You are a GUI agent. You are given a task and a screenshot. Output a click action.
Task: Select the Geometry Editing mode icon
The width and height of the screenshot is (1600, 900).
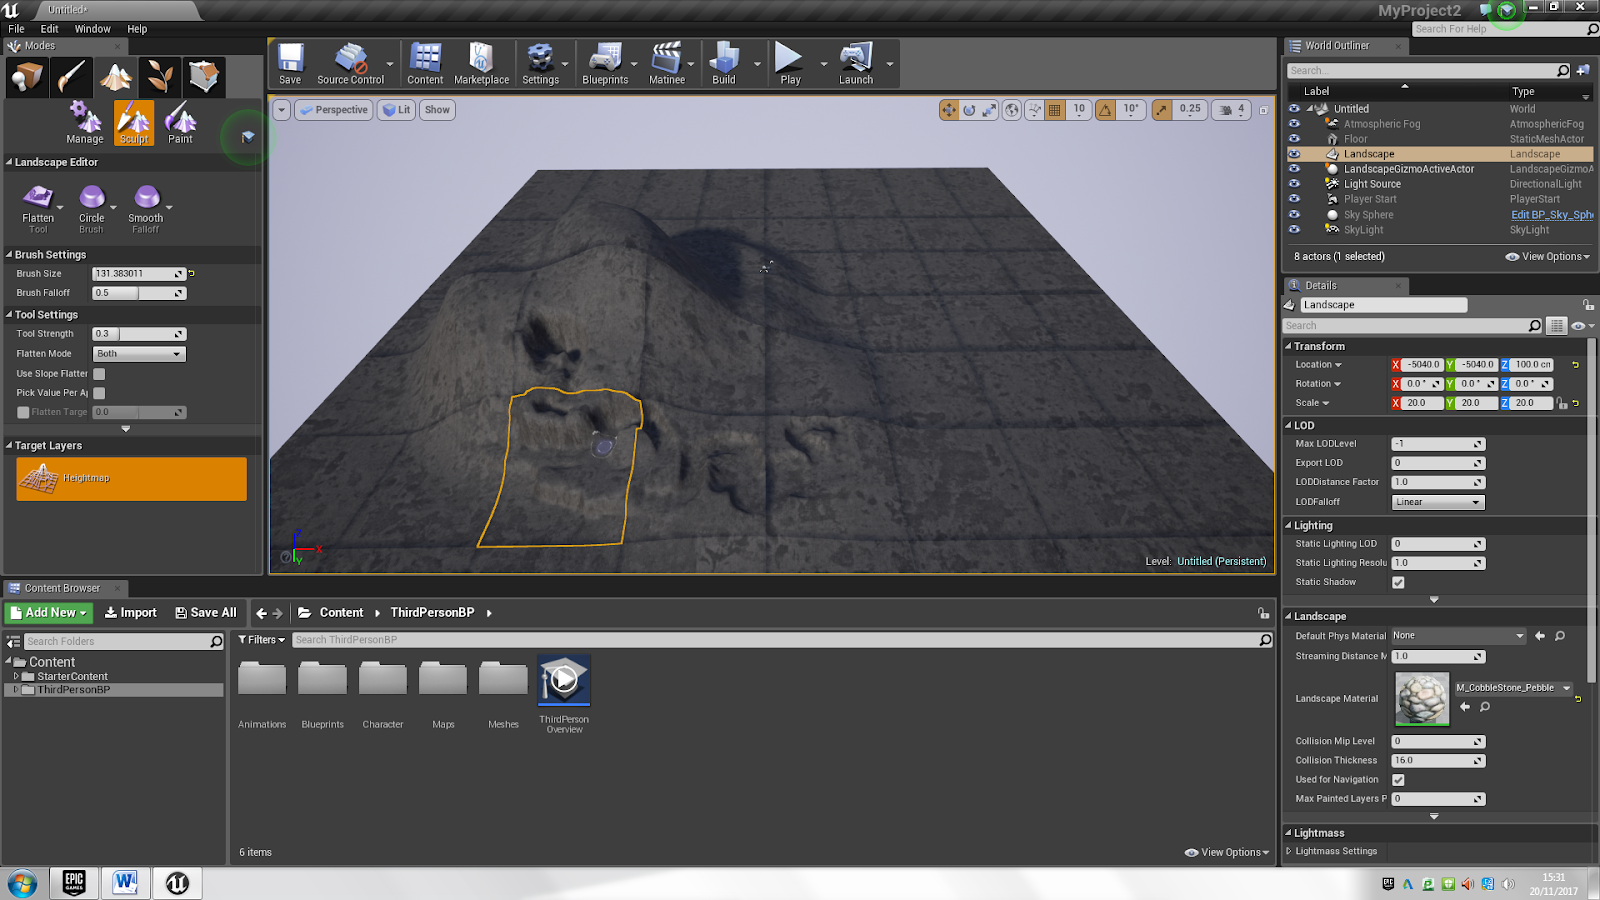pyautogui.click(x=204, y=77)
